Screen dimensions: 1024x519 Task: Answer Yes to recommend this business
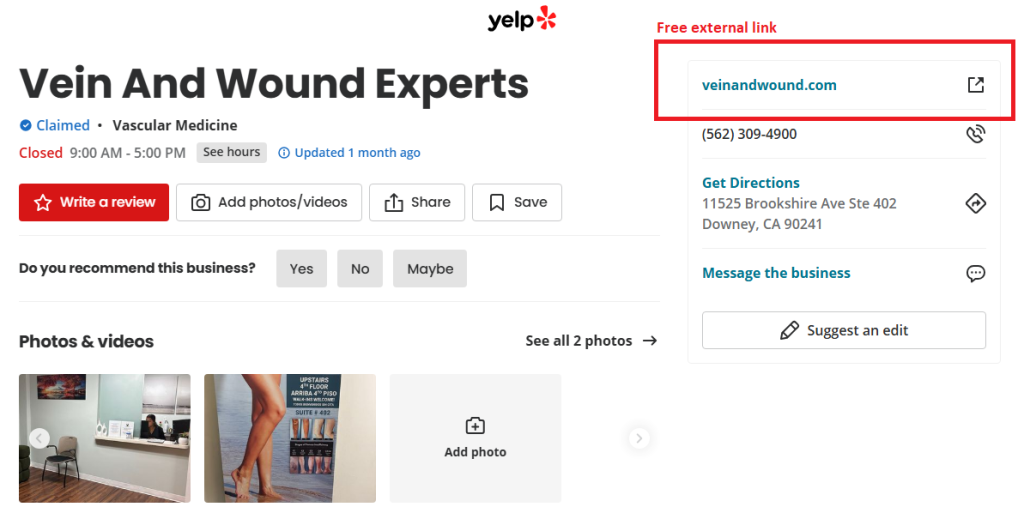click(x=301, y=269)
